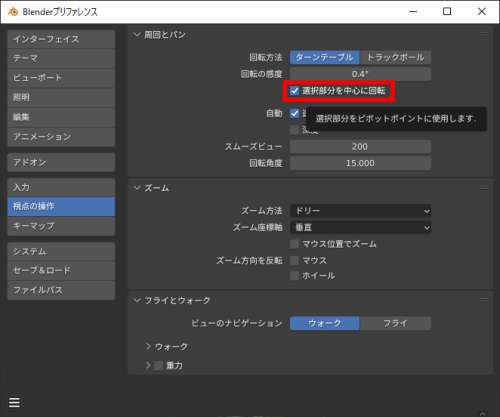Image resolution: width=500 pixels, height=417 pixels.
Task: Click the 回転角度 field showing 15.000
Action: [x=360, y=163]
